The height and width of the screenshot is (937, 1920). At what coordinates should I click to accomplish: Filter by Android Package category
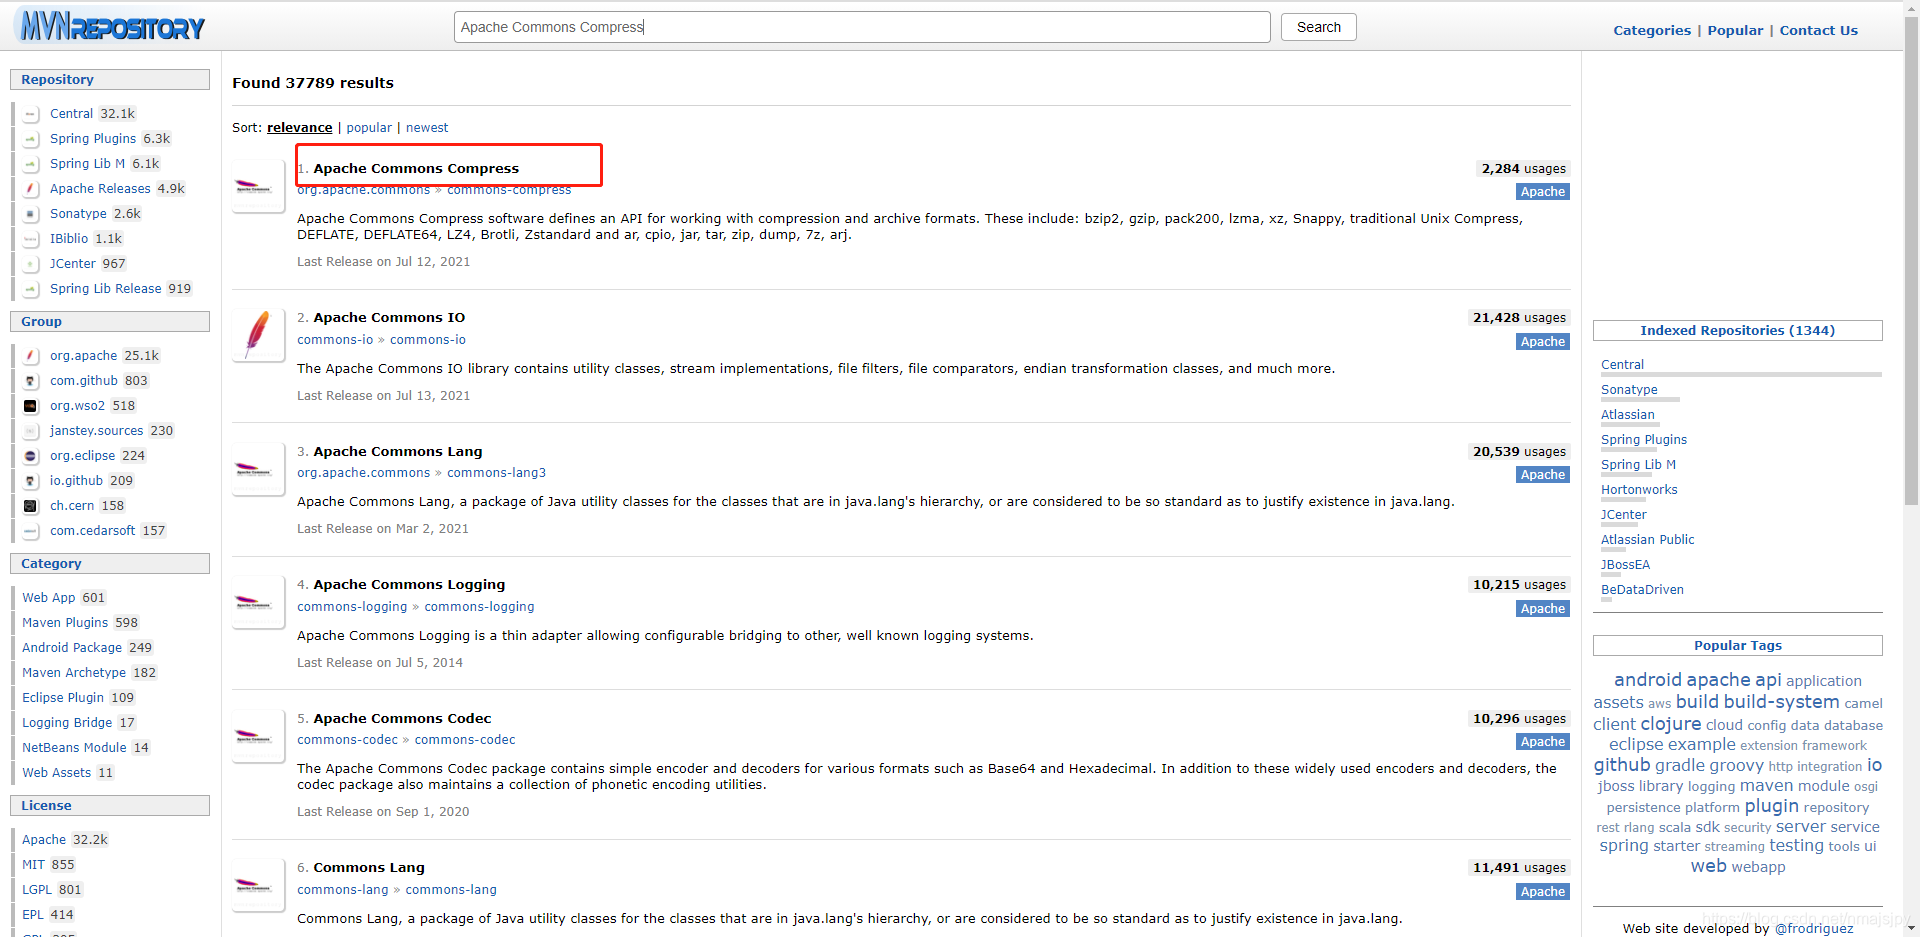coord(87,648)
